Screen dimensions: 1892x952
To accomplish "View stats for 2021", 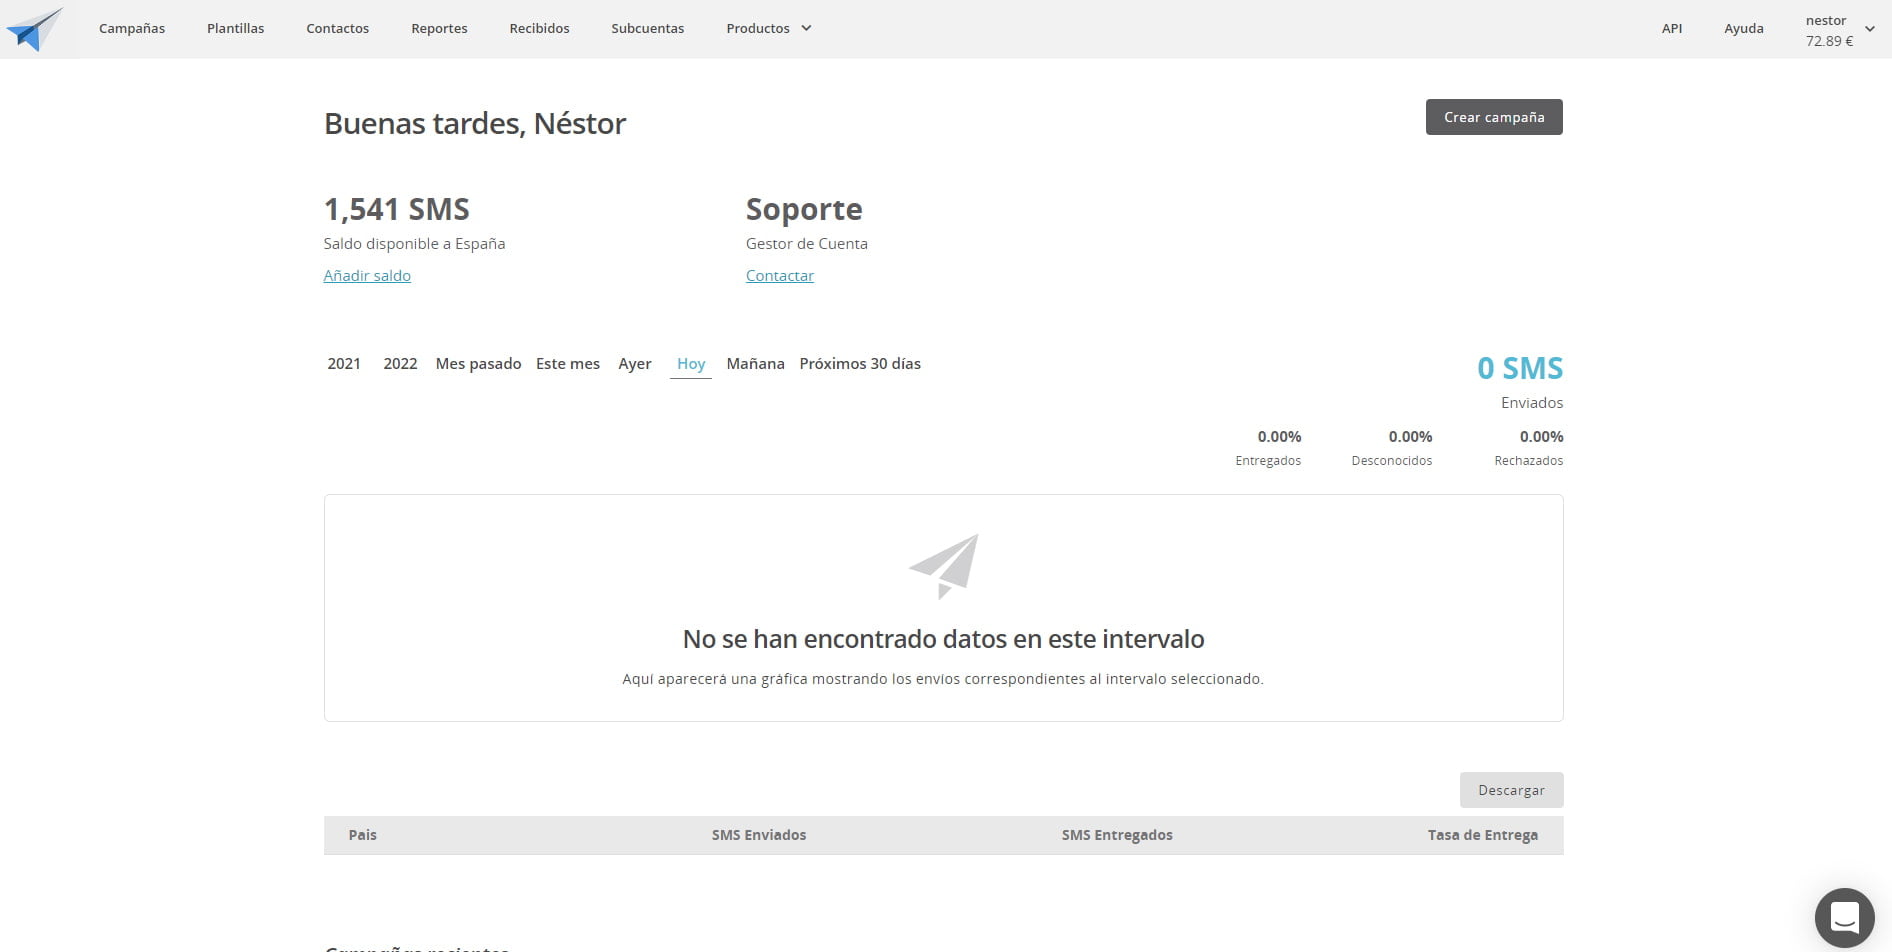I will click(344, 363).
